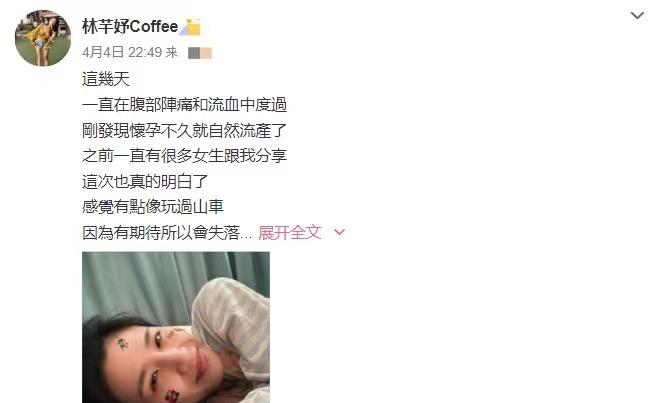
Task: Click the line 剛發現懷孕不久就自然流產了
Action: pyautogui.click(x=185, y=131)
